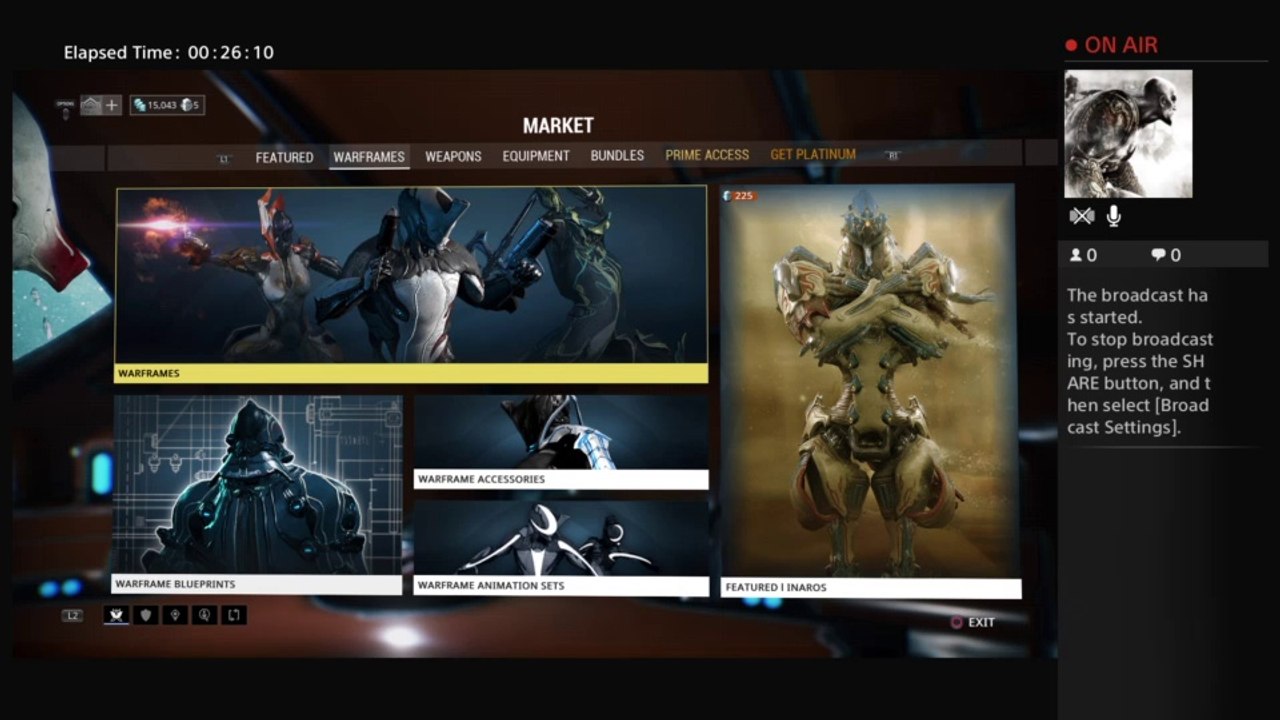Viewport: 1280px width, 720px height.
Task: Select the location pin category icon
Action: 175,615
